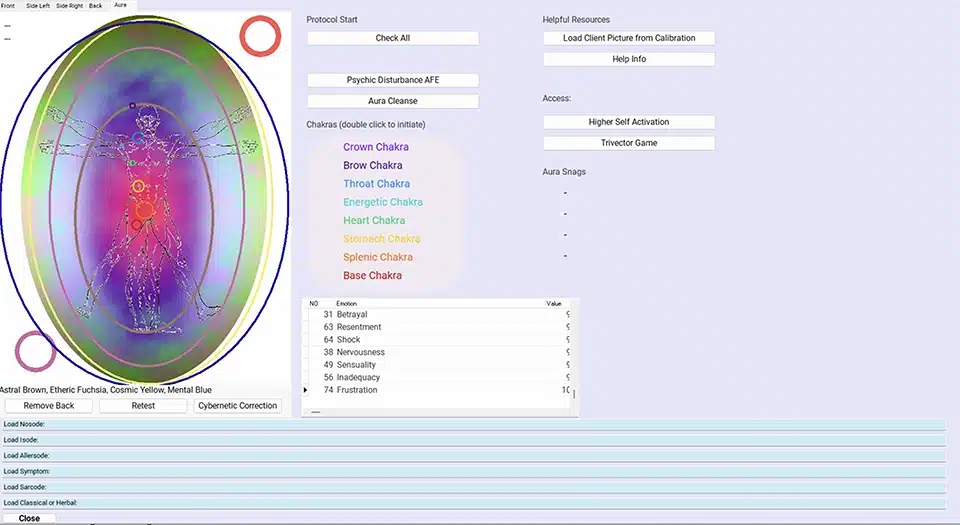Screen dimensions: 960x525
Task: Click the Emotion column header
Action: [x=347, y=303]
